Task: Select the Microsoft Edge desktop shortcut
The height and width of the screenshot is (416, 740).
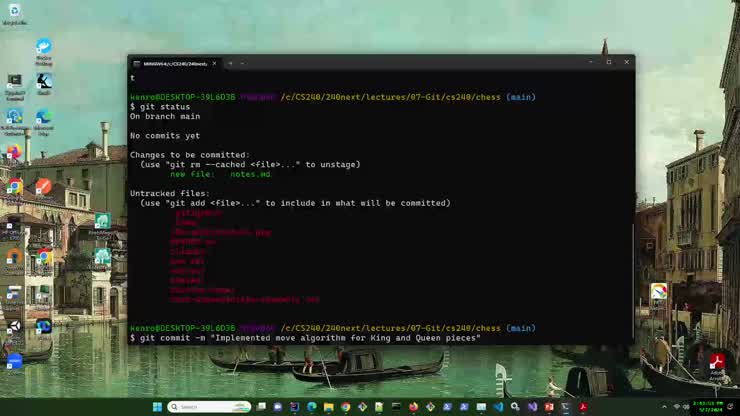Action: pyautogui.click(x=43, y=122)
